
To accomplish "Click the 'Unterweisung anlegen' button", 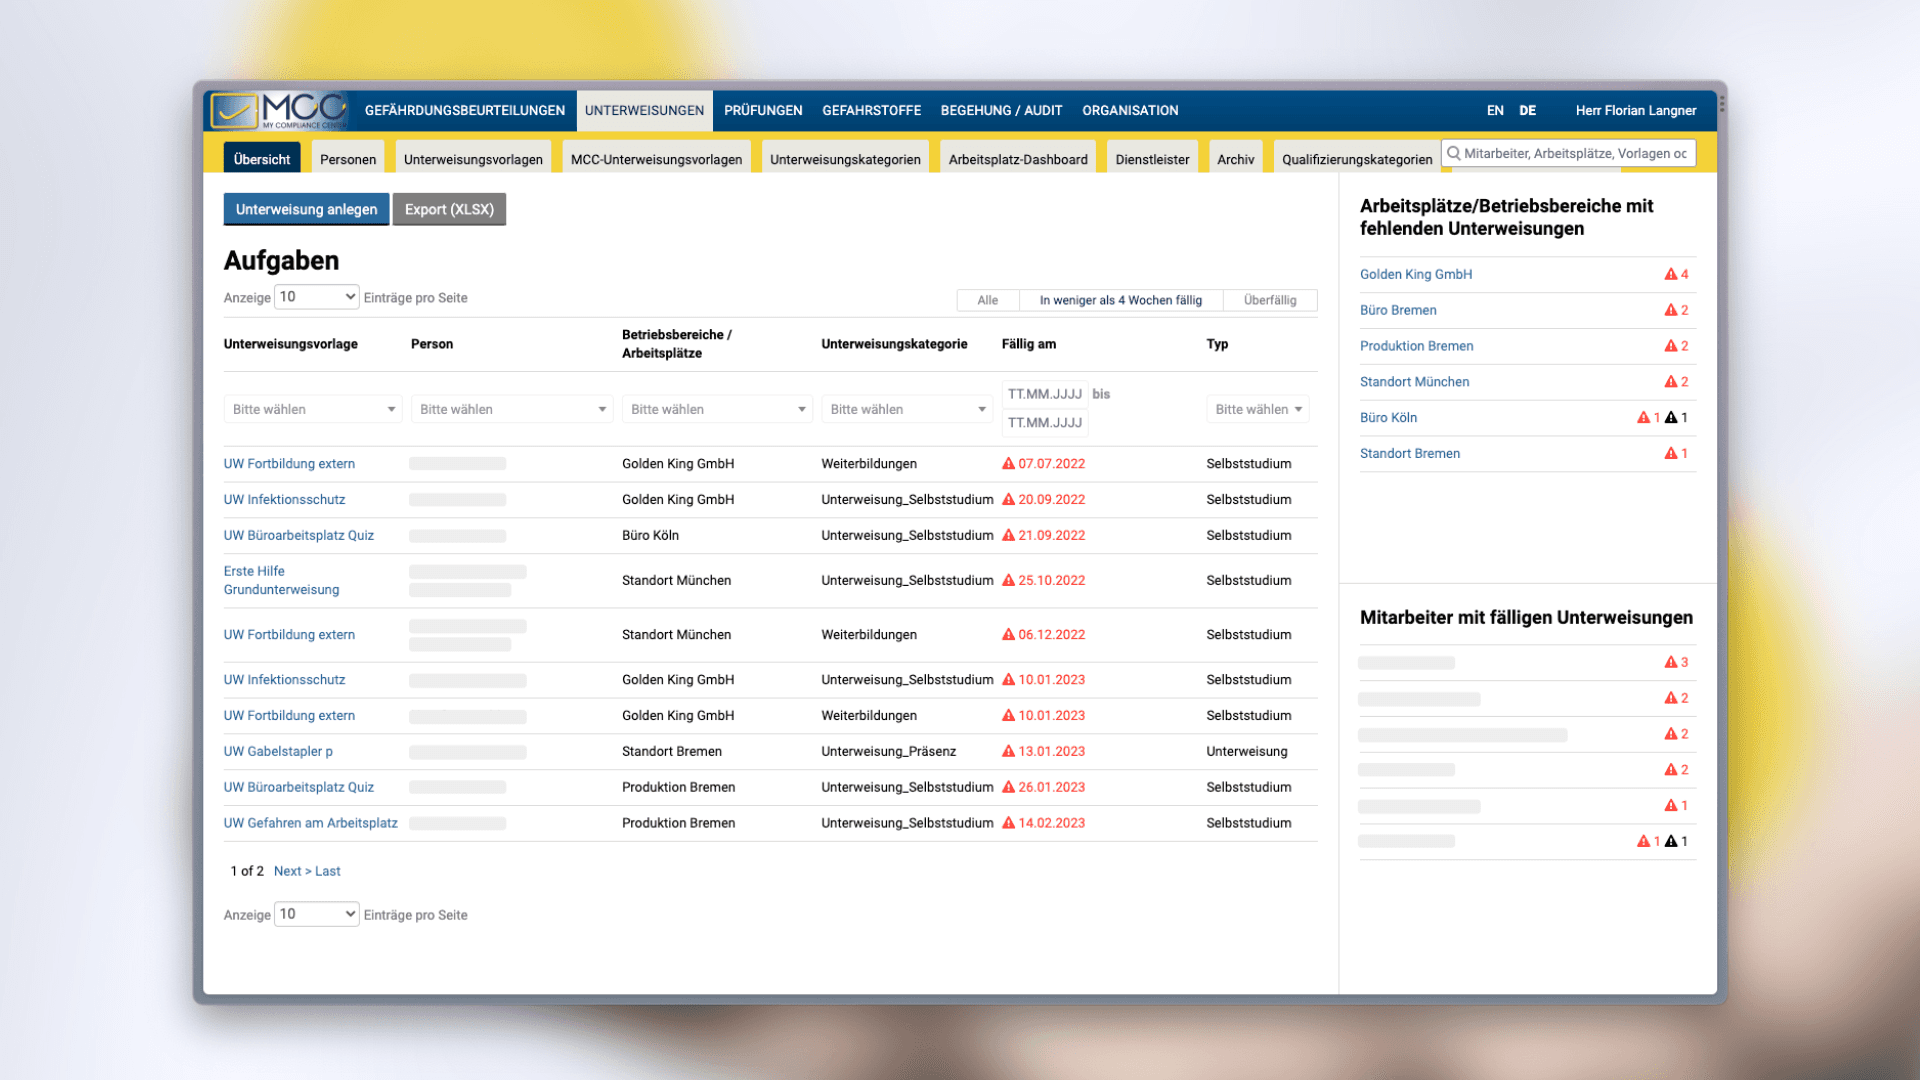I will (306, 209).
